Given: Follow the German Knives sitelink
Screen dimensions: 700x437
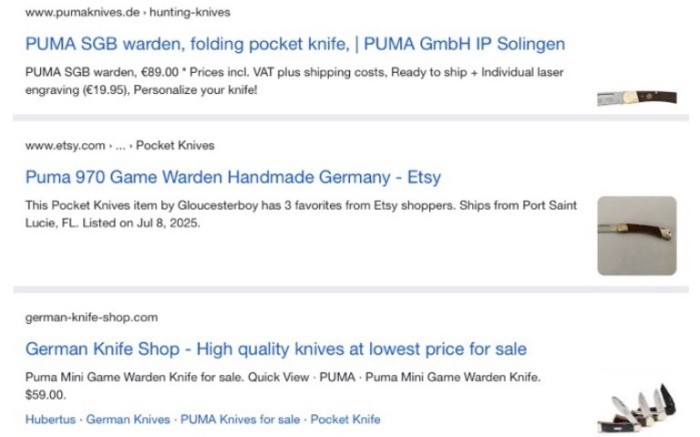Looking at the screenshot, I should coord(128,419).
